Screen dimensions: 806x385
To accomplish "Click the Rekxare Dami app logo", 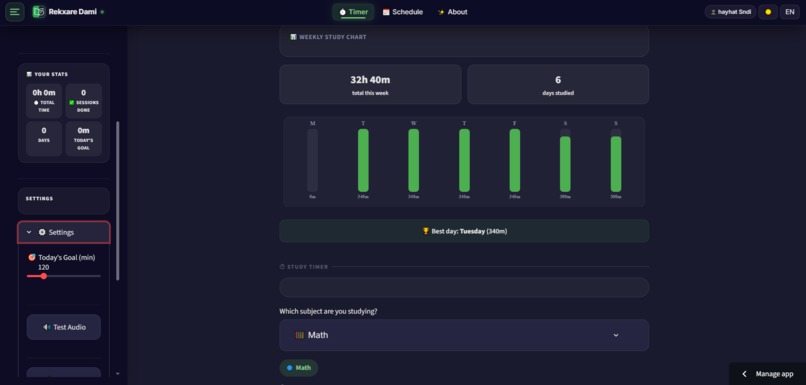I will [39, 12].
